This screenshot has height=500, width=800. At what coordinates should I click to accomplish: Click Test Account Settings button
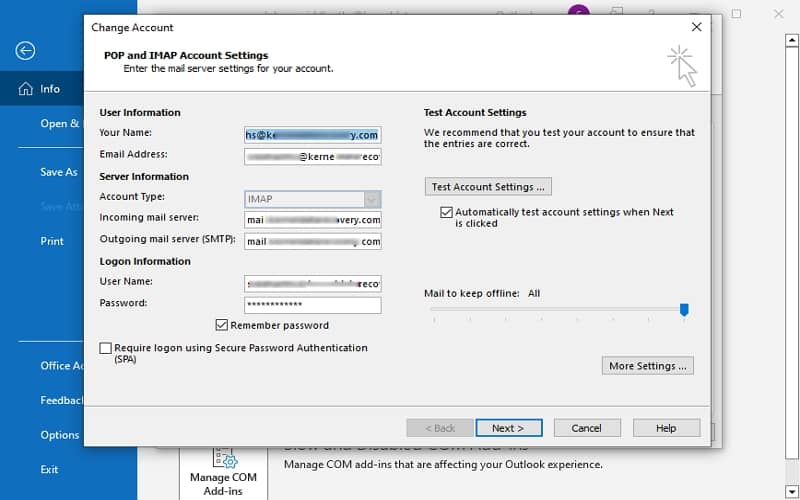(x=488, y=187)
